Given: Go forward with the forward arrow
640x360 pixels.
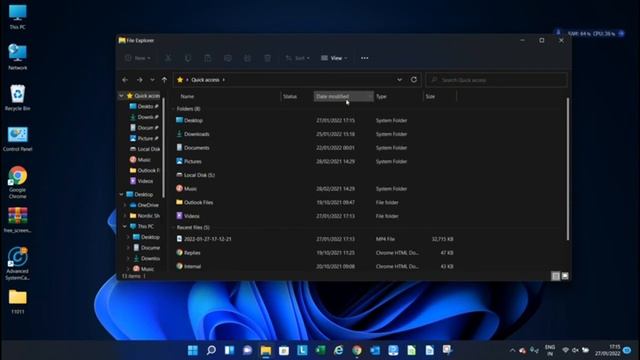Looking at the screenshot, I should 140,80.
